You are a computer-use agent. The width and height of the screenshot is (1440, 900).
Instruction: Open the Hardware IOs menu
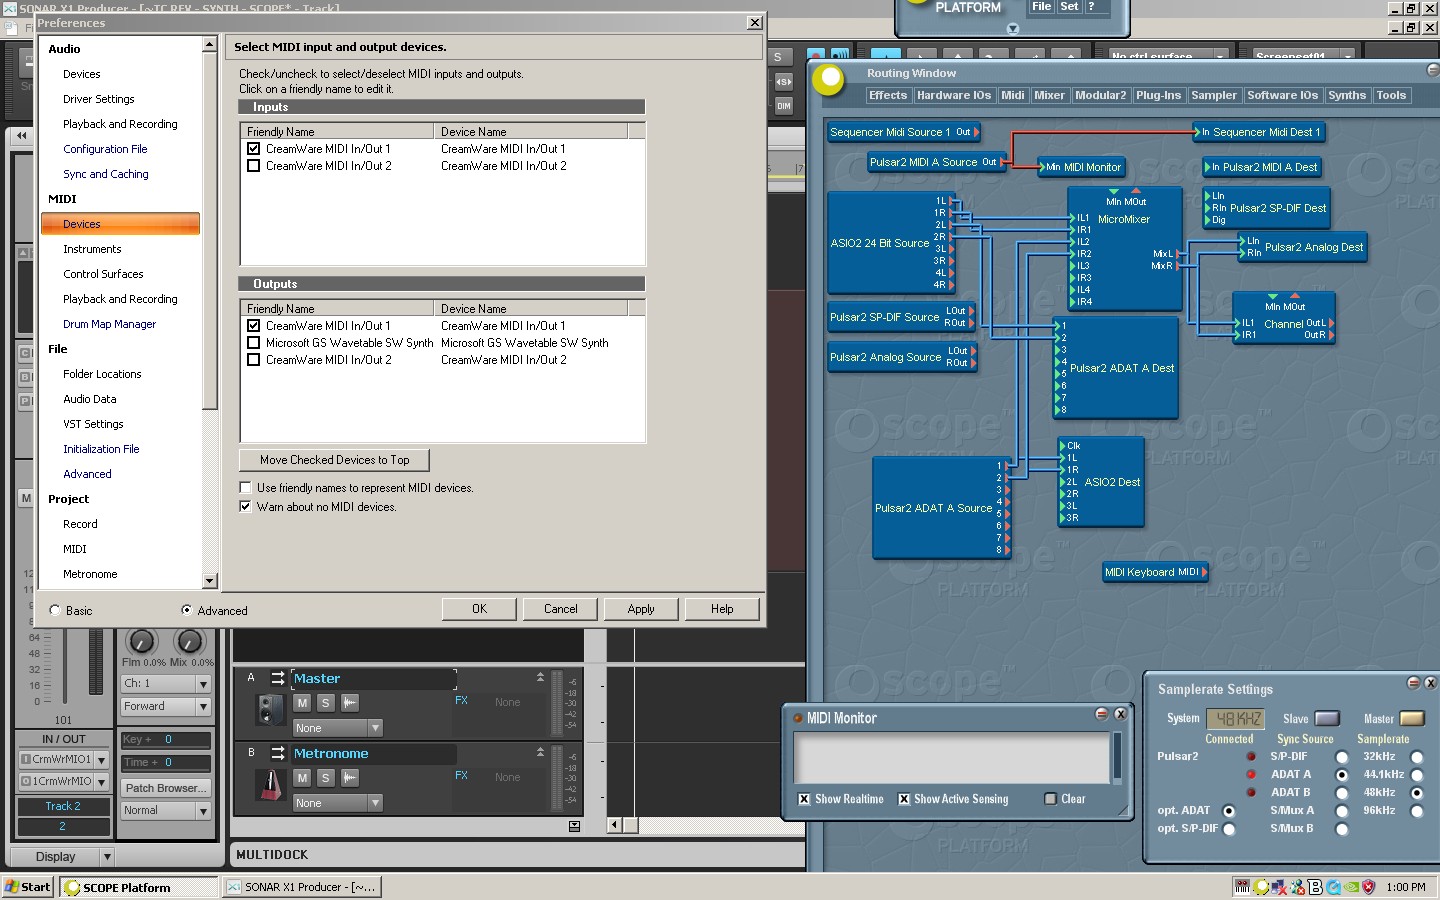[954, 96]
